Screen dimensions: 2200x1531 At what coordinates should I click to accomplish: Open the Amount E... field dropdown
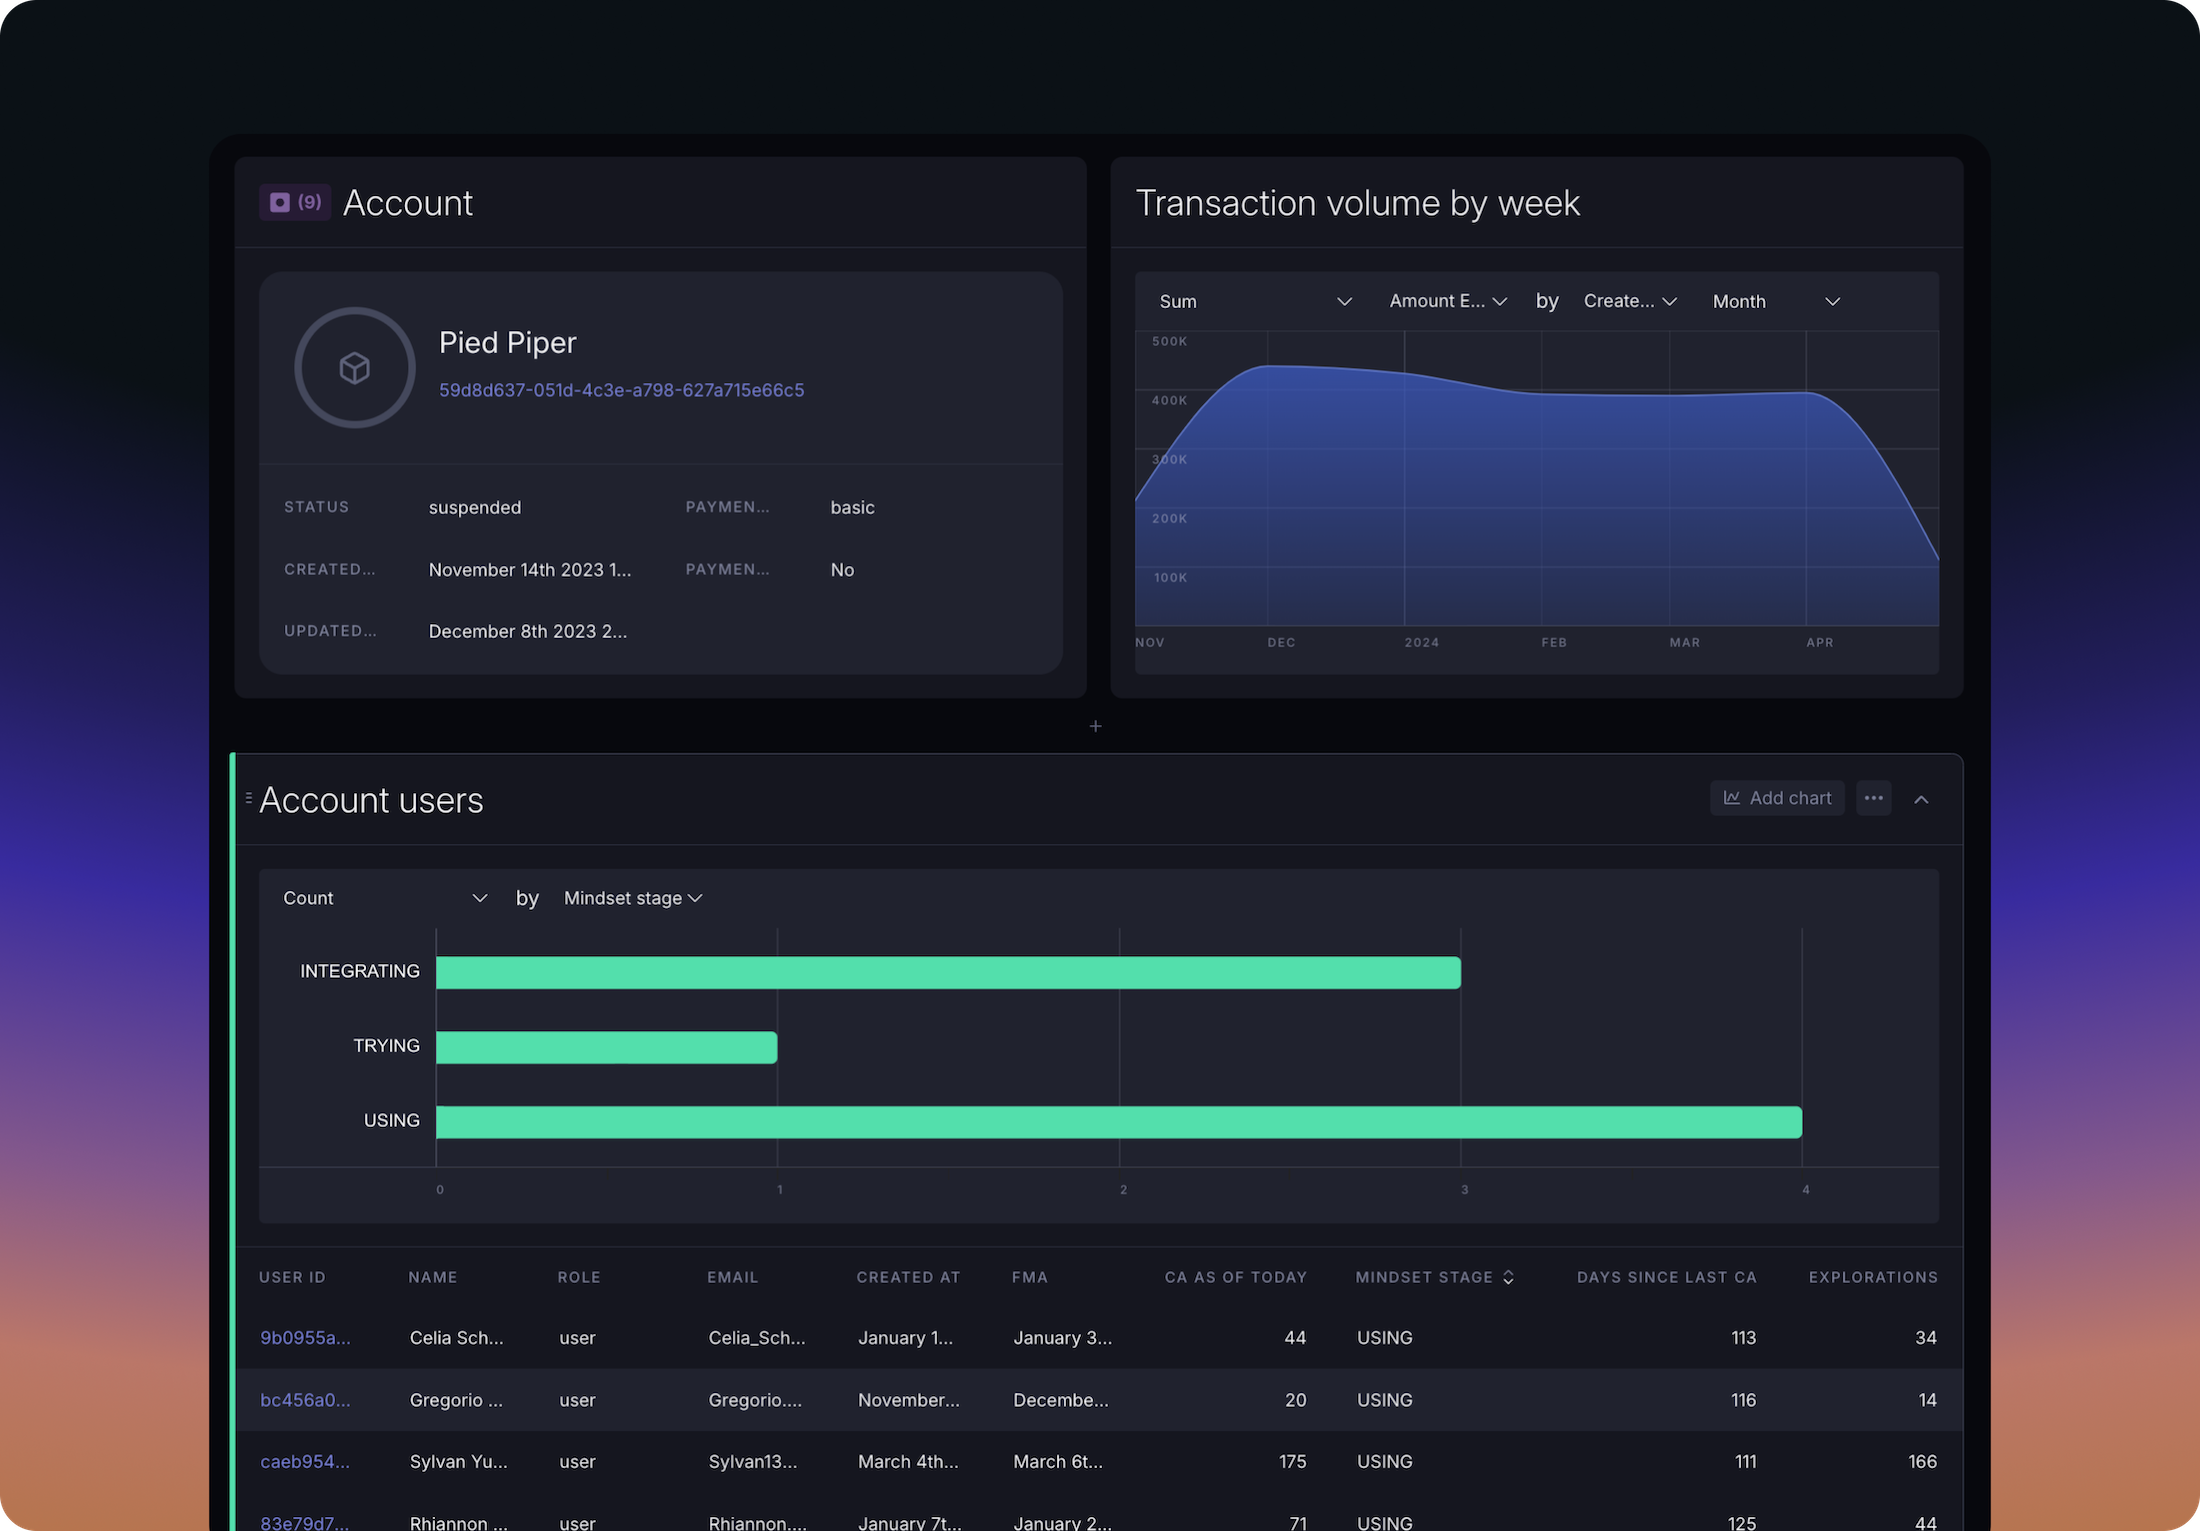(1447, 301)
